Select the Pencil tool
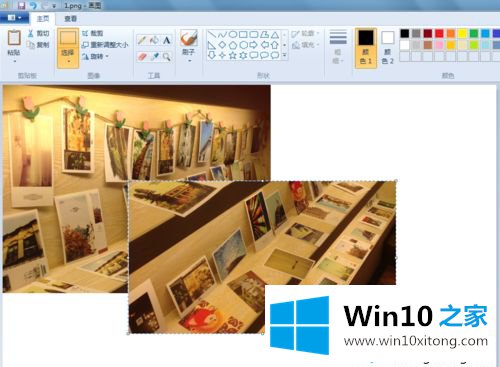Viewport: 500px width, 367px height. coord(142,40)
